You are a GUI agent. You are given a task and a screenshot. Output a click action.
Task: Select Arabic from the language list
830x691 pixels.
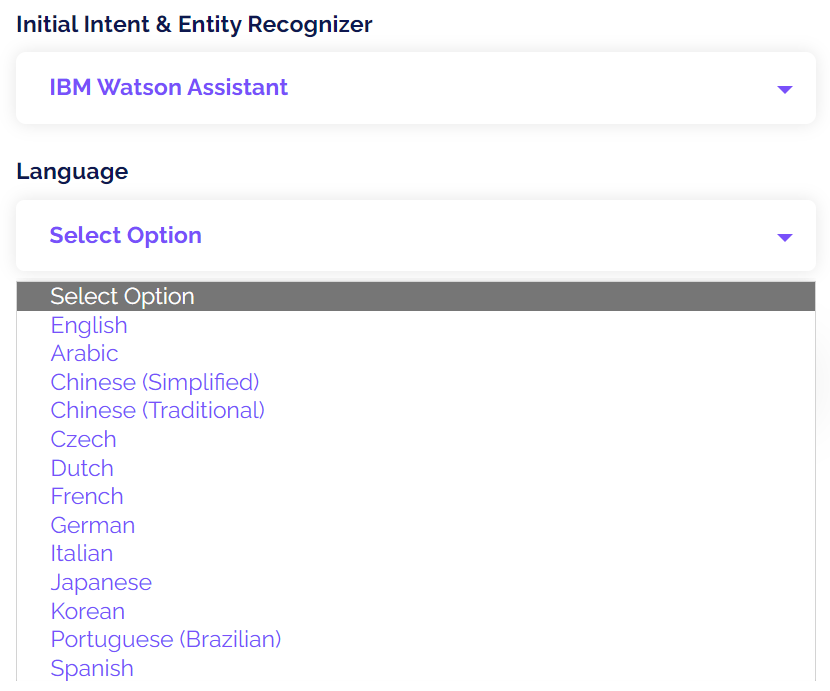tap(84, 353)
